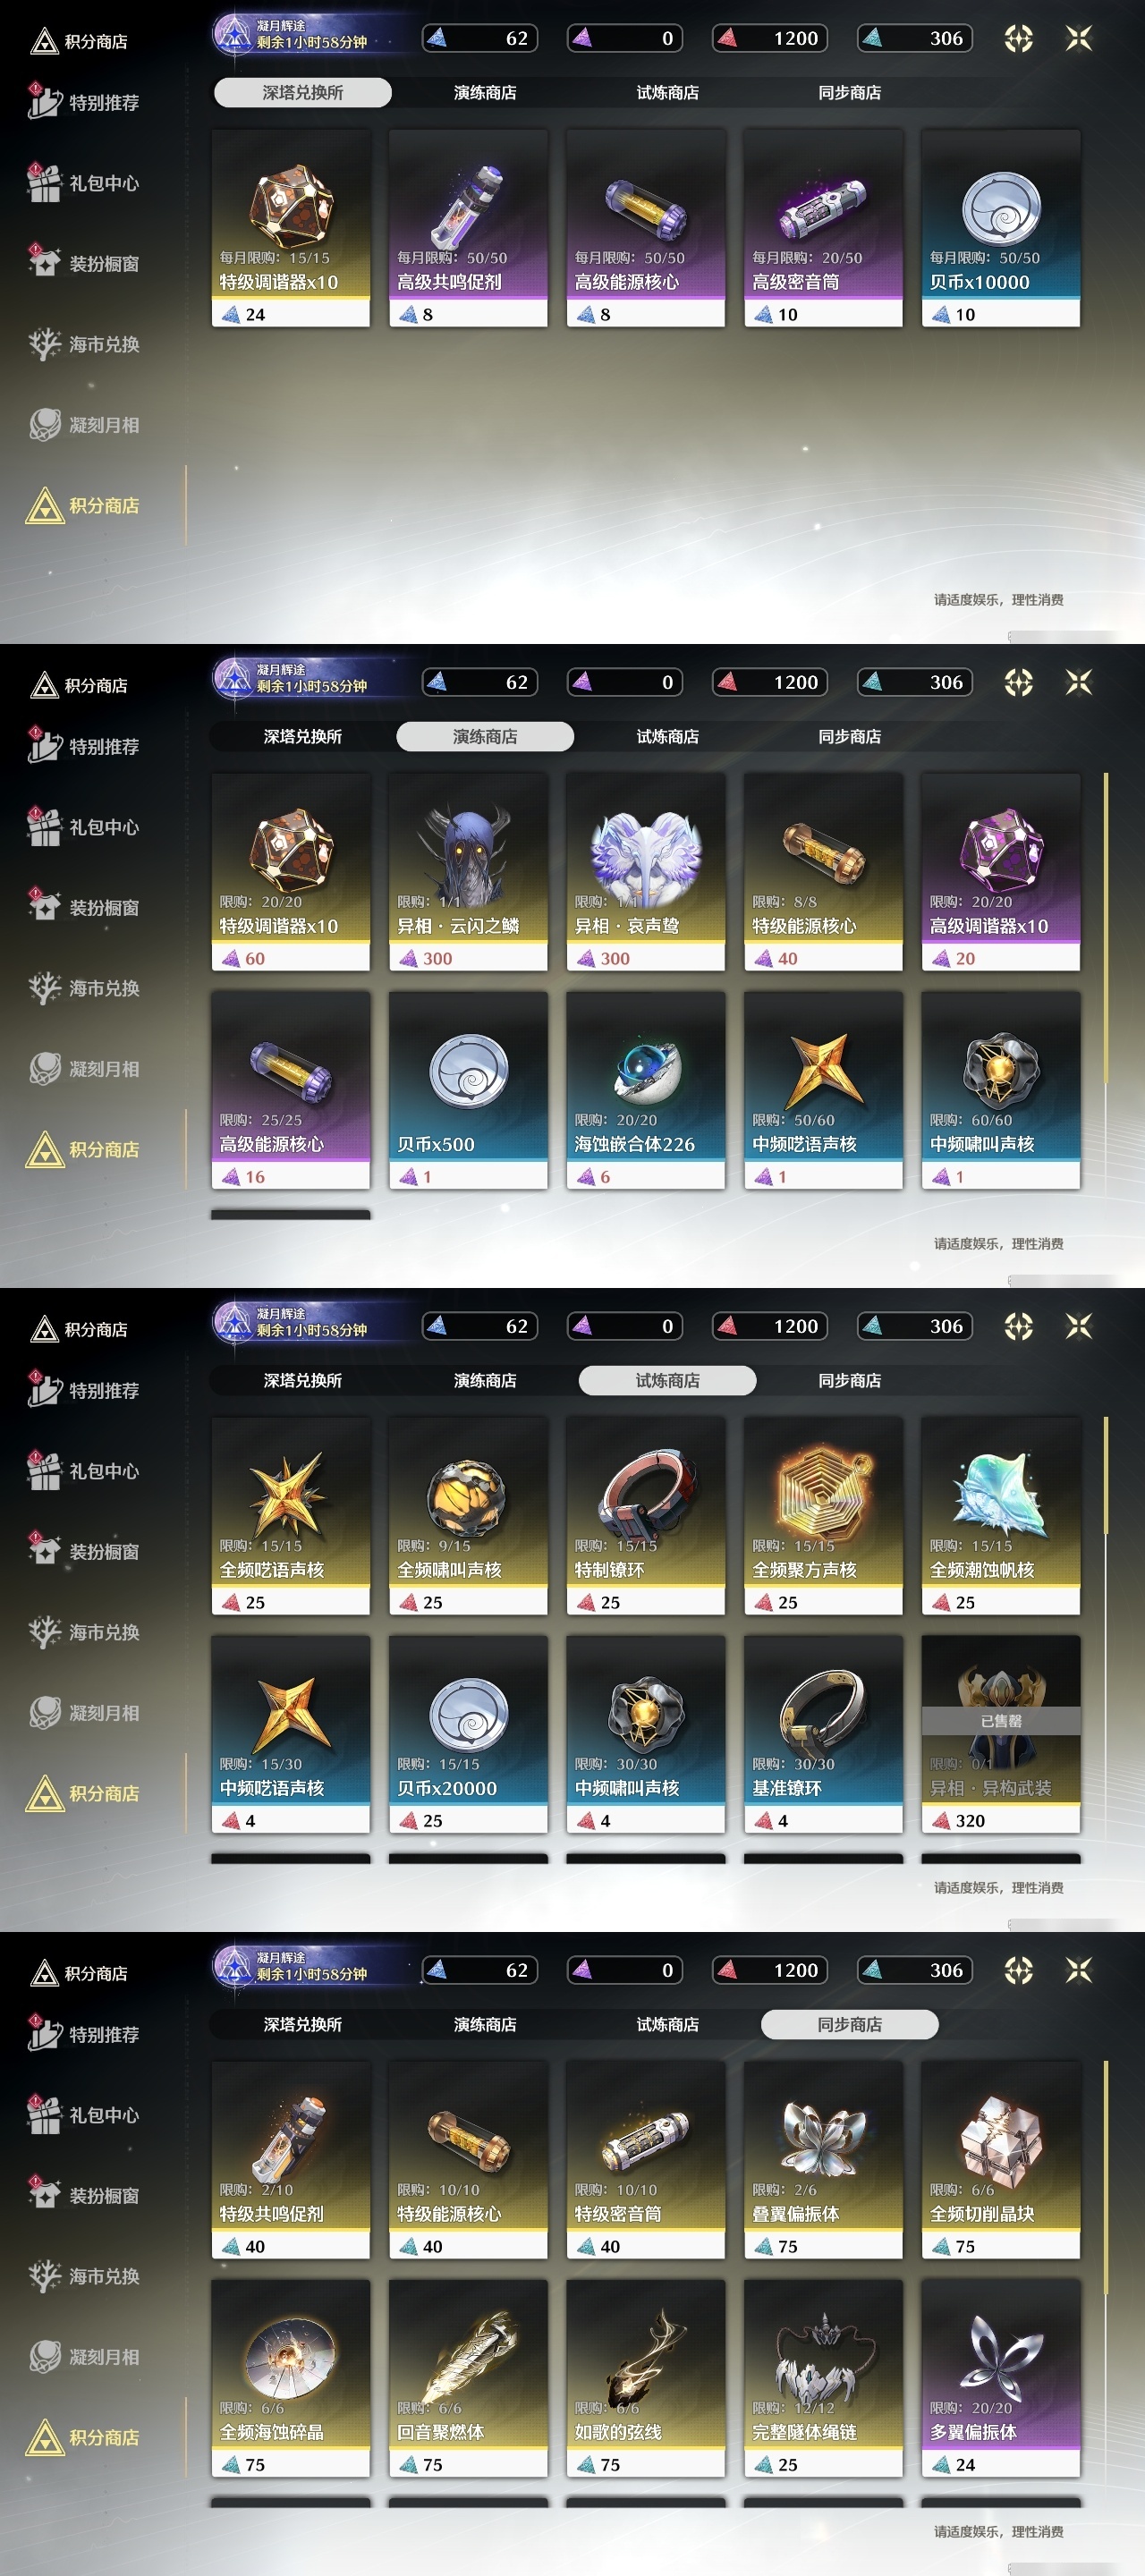
Task: Open the 异相·云闪之鳞 skin item
Action: click(x=468, y=872)
